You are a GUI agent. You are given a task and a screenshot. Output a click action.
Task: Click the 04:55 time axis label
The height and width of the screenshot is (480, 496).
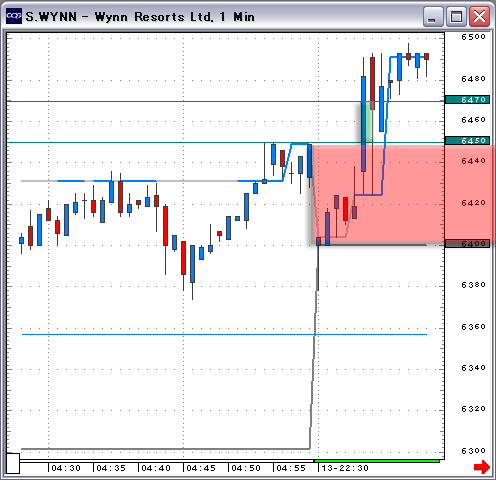(x=291, y=468)
